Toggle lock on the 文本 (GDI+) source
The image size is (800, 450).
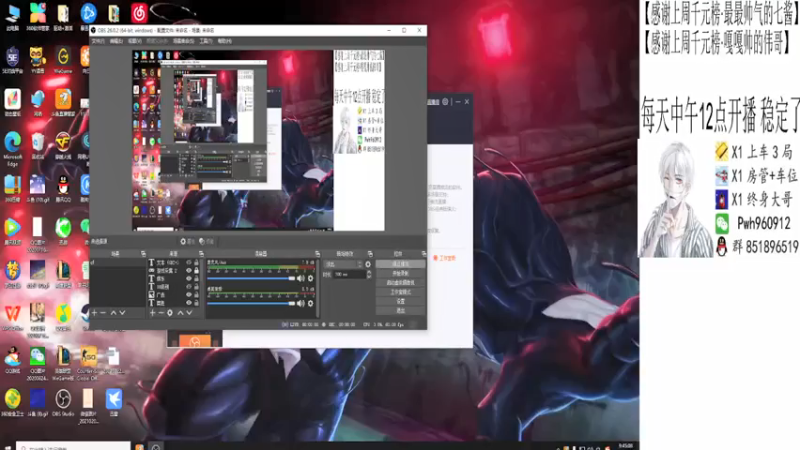[196, 262]
